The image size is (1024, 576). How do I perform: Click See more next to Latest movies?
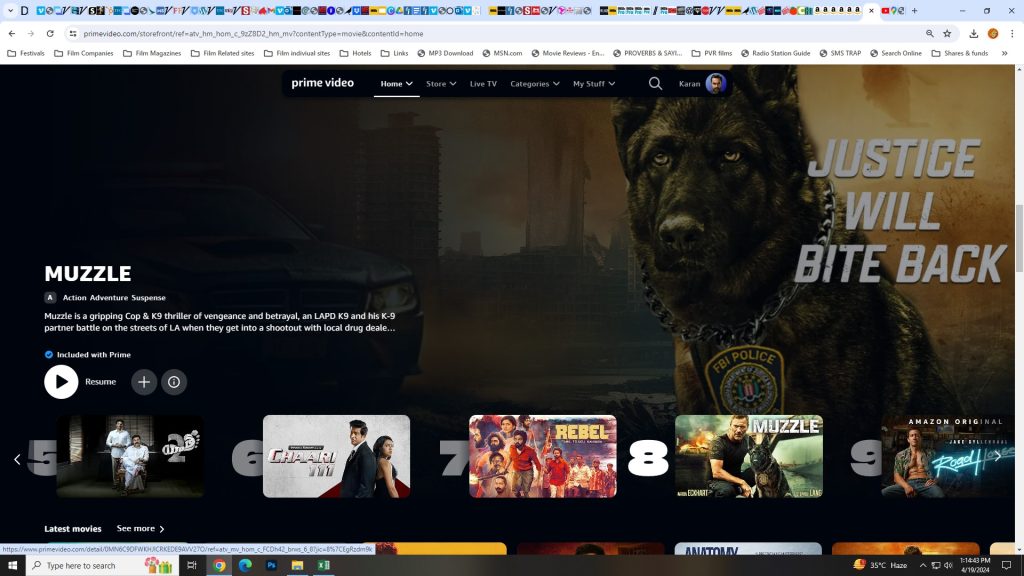click(x=140, y=528)
